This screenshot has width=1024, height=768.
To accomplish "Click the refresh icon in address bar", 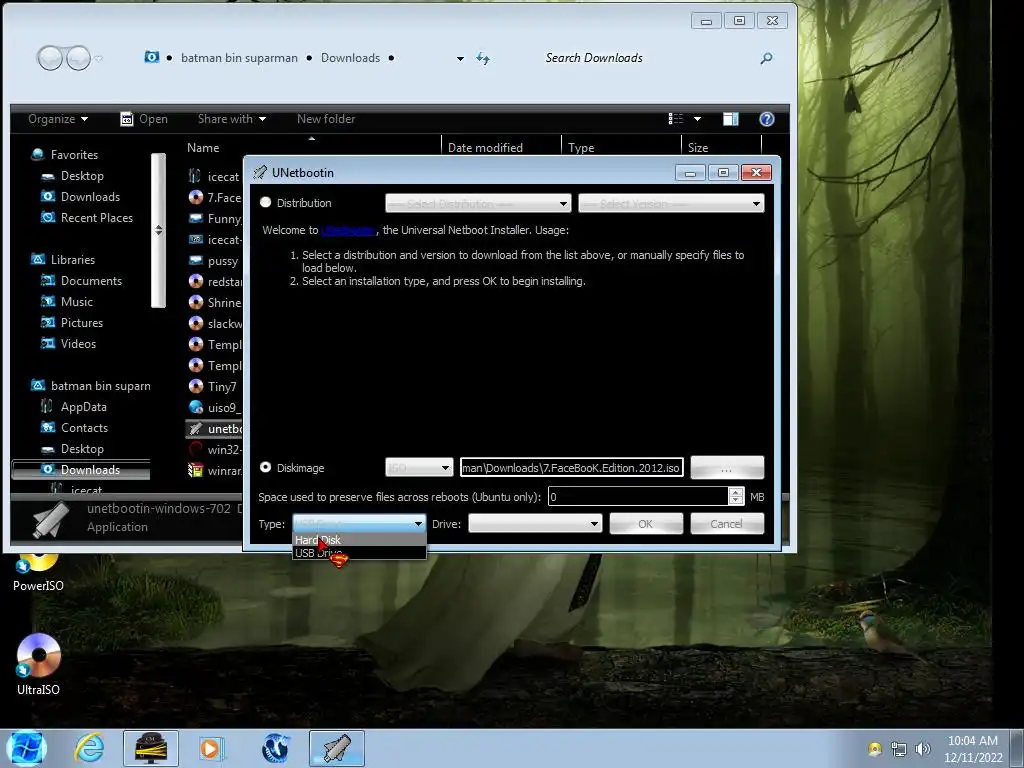I will 483,58.
